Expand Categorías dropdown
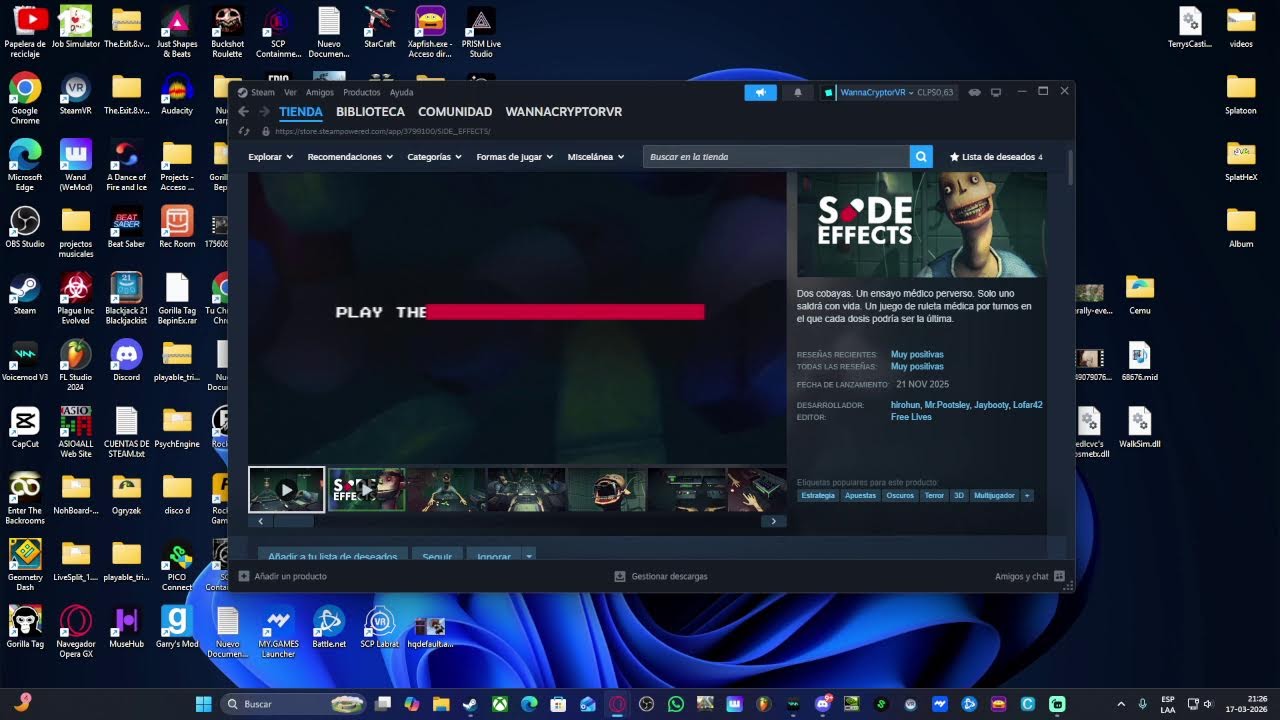 [x=435, y=157]
